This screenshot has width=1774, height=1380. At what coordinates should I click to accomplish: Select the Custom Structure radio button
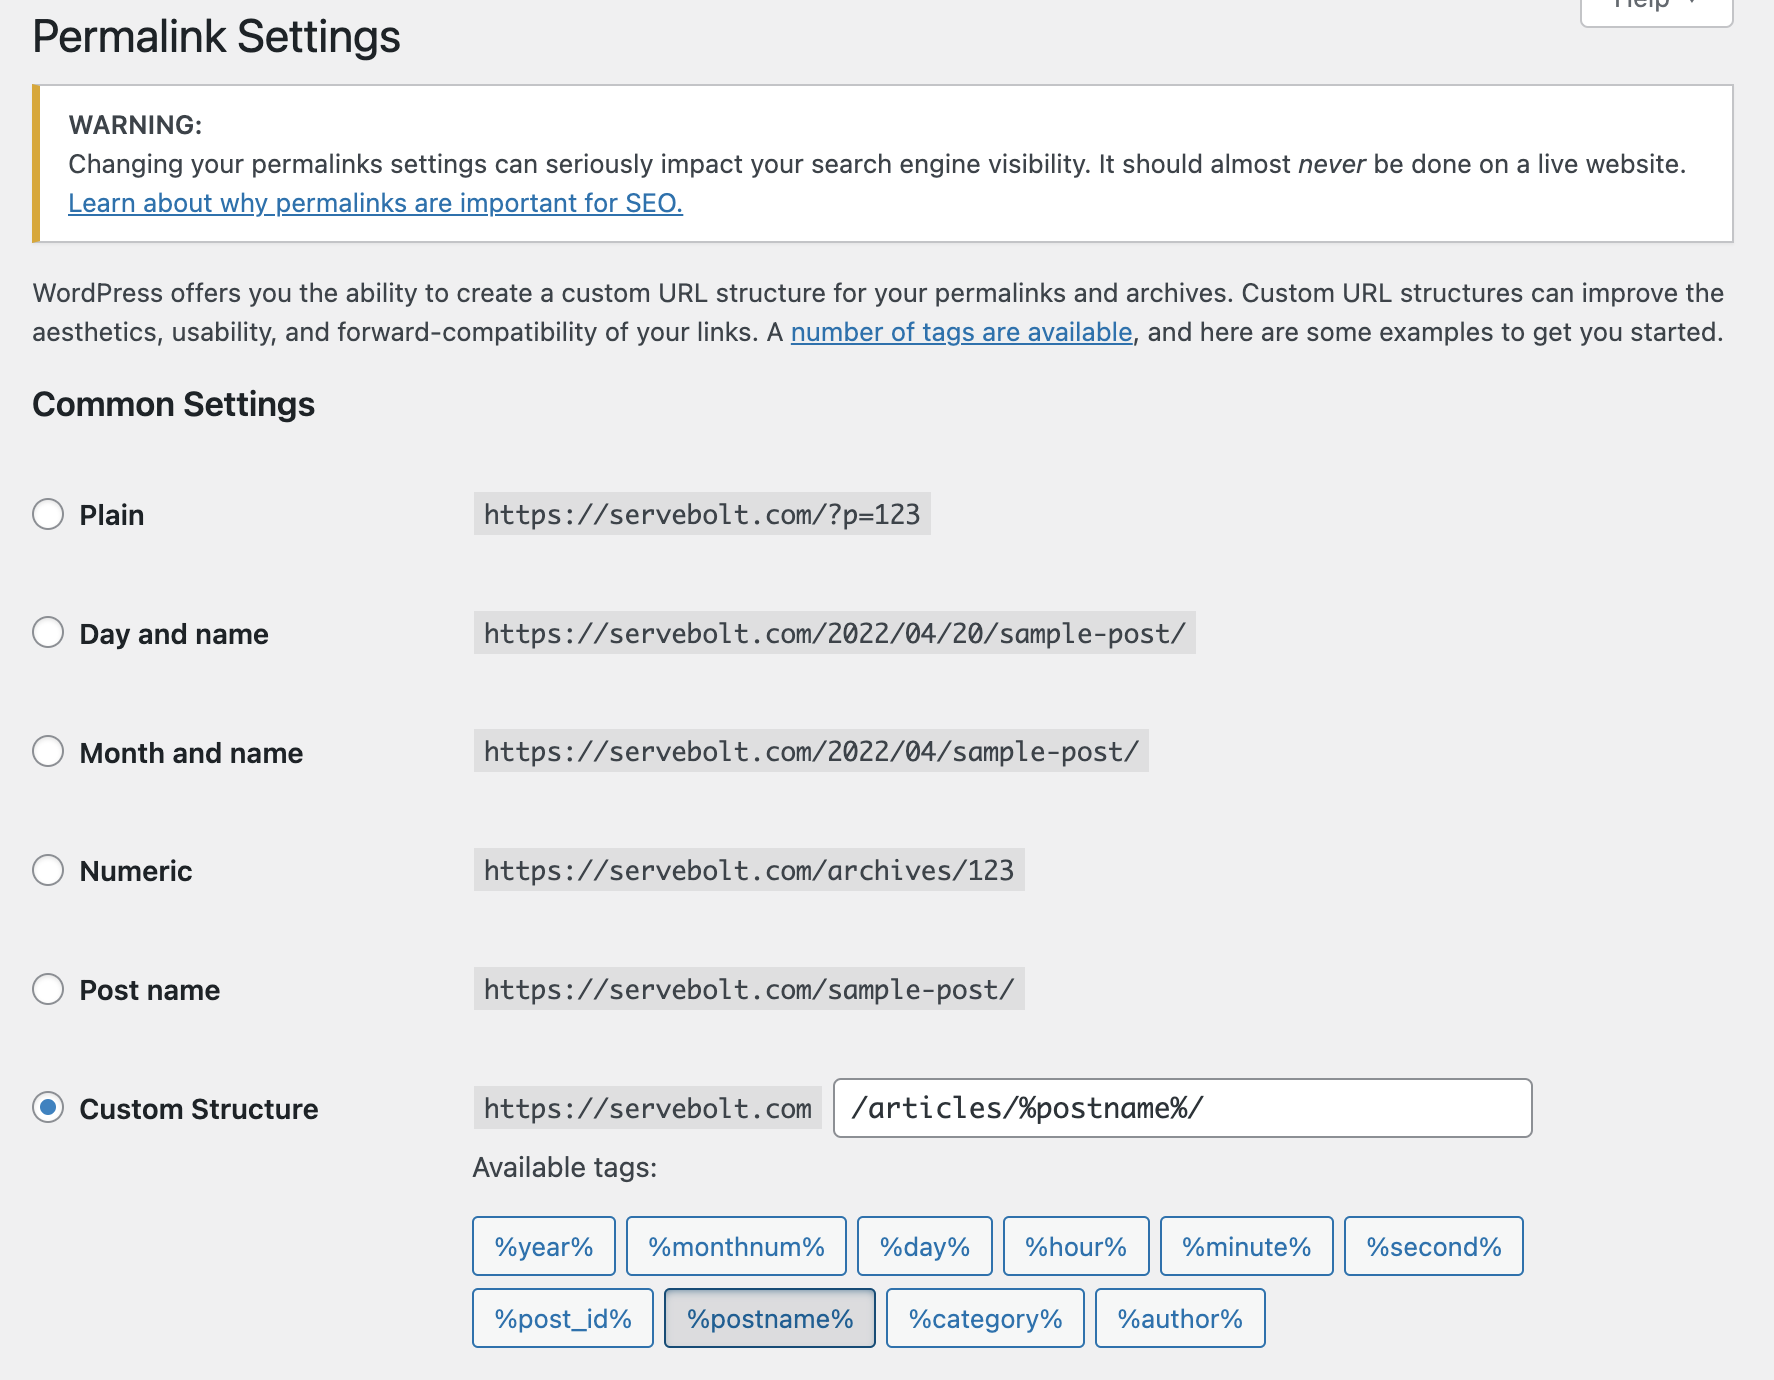tap(48, 1108)
